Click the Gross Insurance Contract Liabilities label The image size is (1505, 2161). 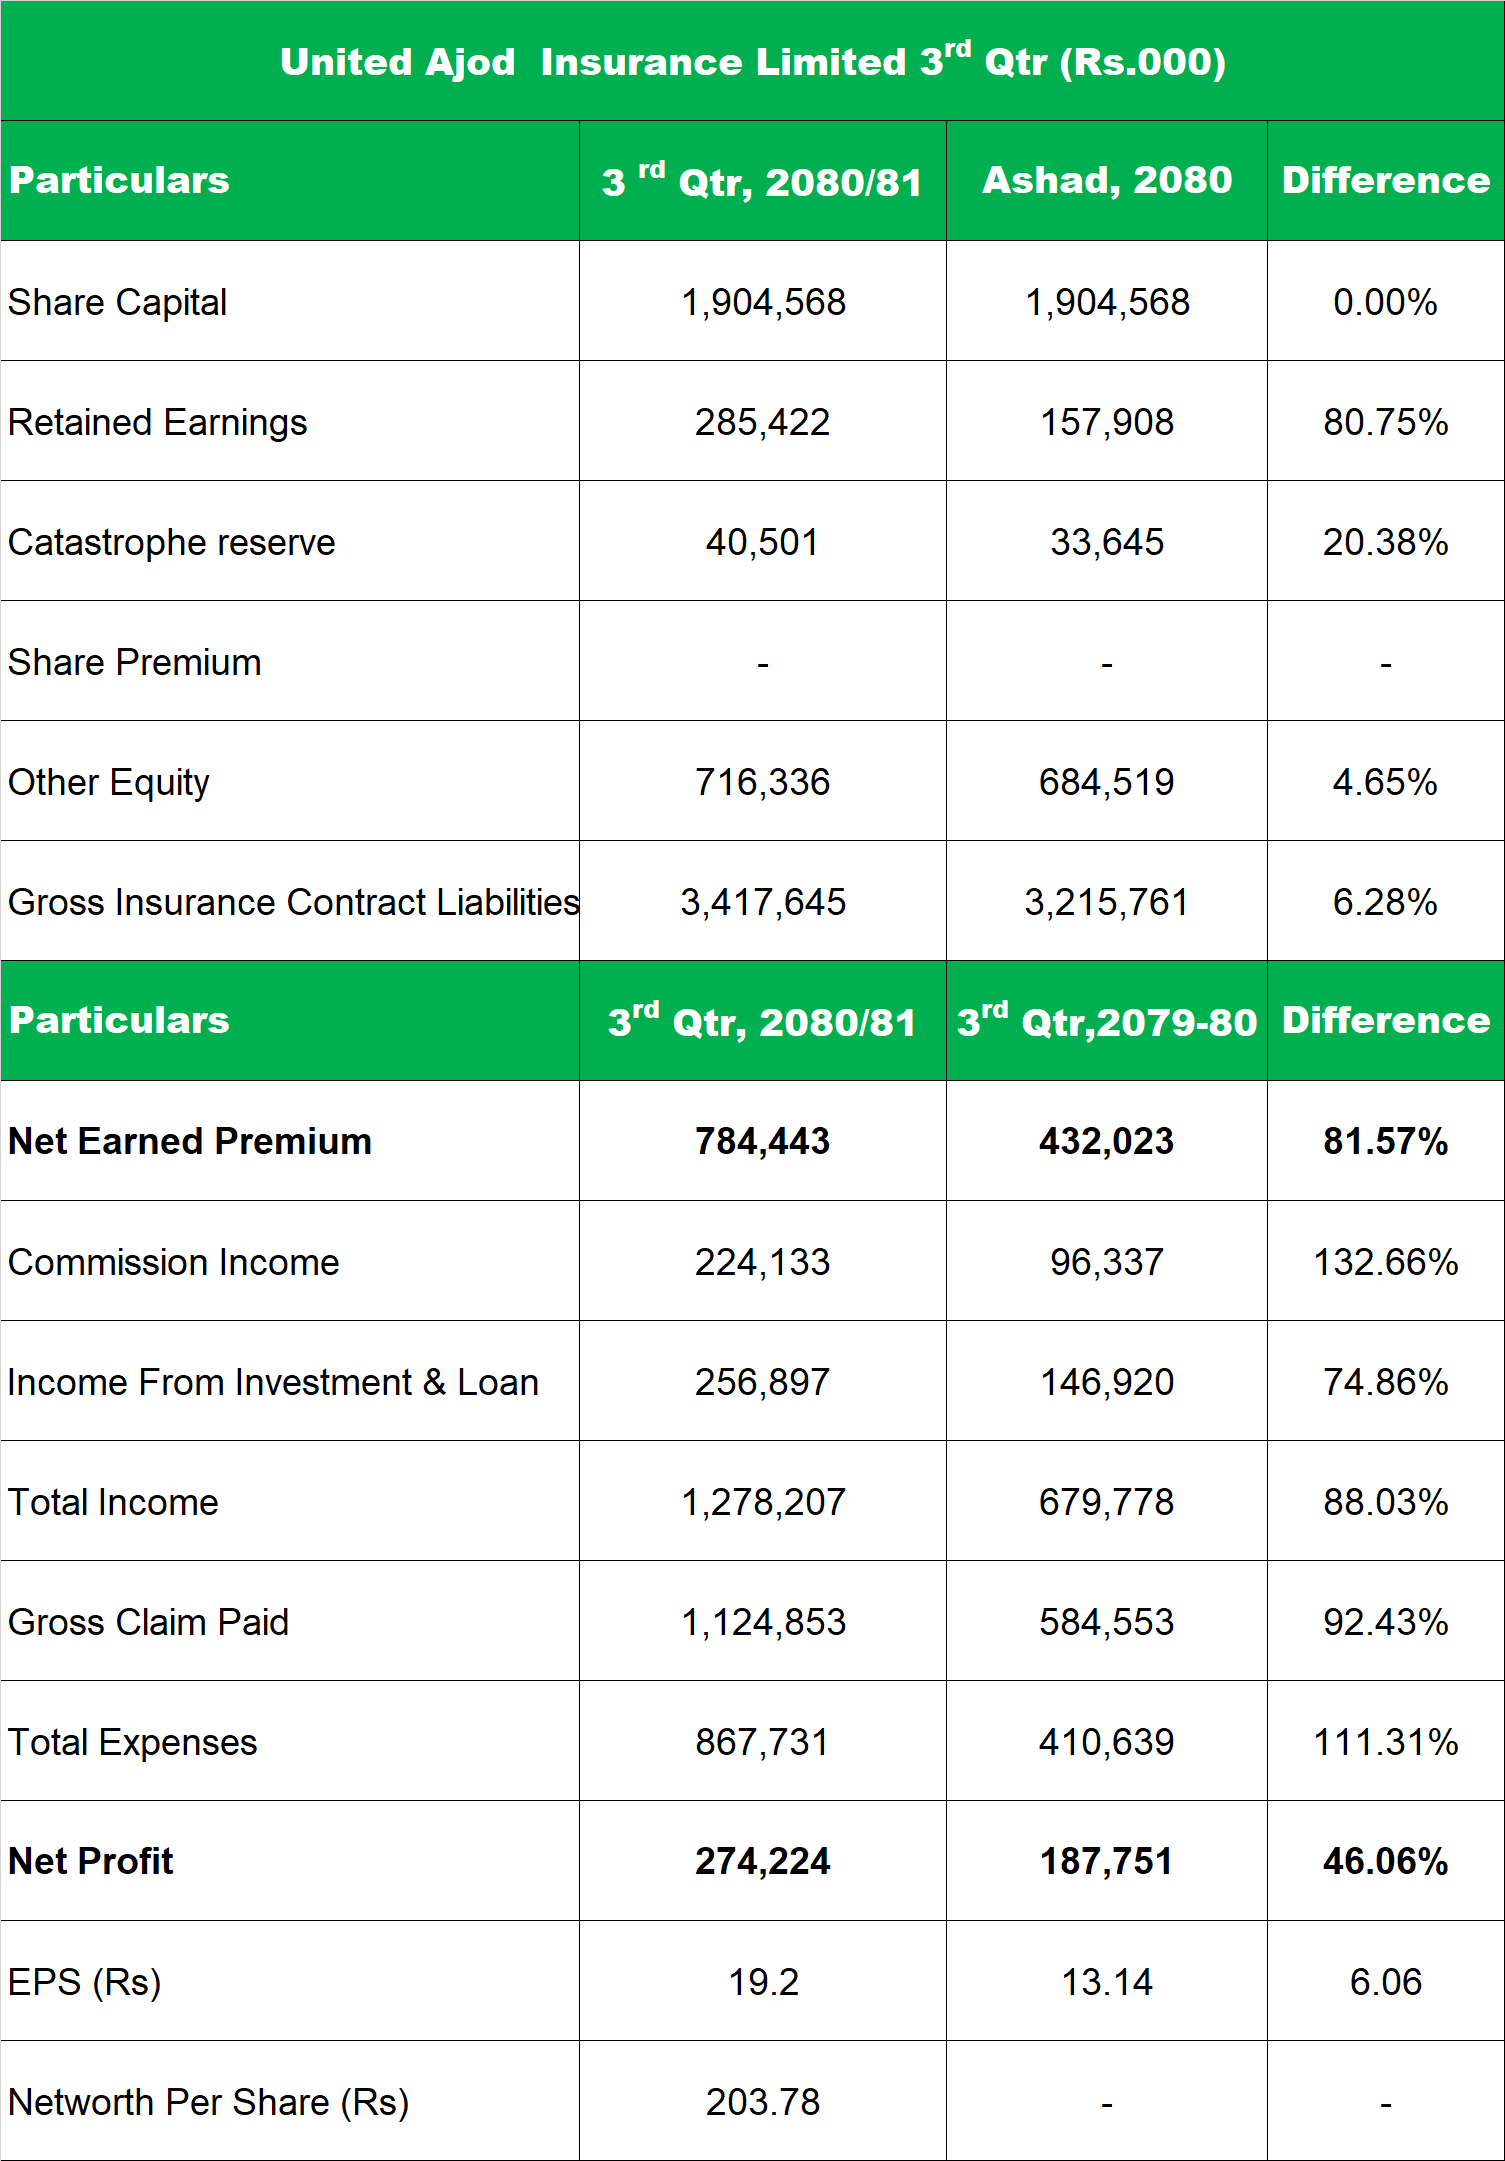pos(293,902)
